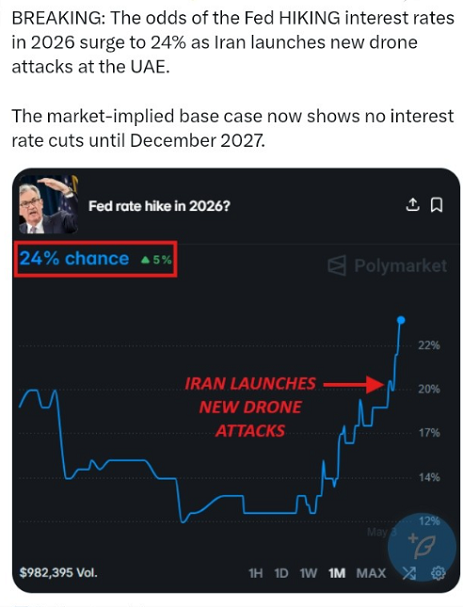463x607 pixels.
Task: Bookmark the Fed rate hike market
Action: [x=437, y=205]
